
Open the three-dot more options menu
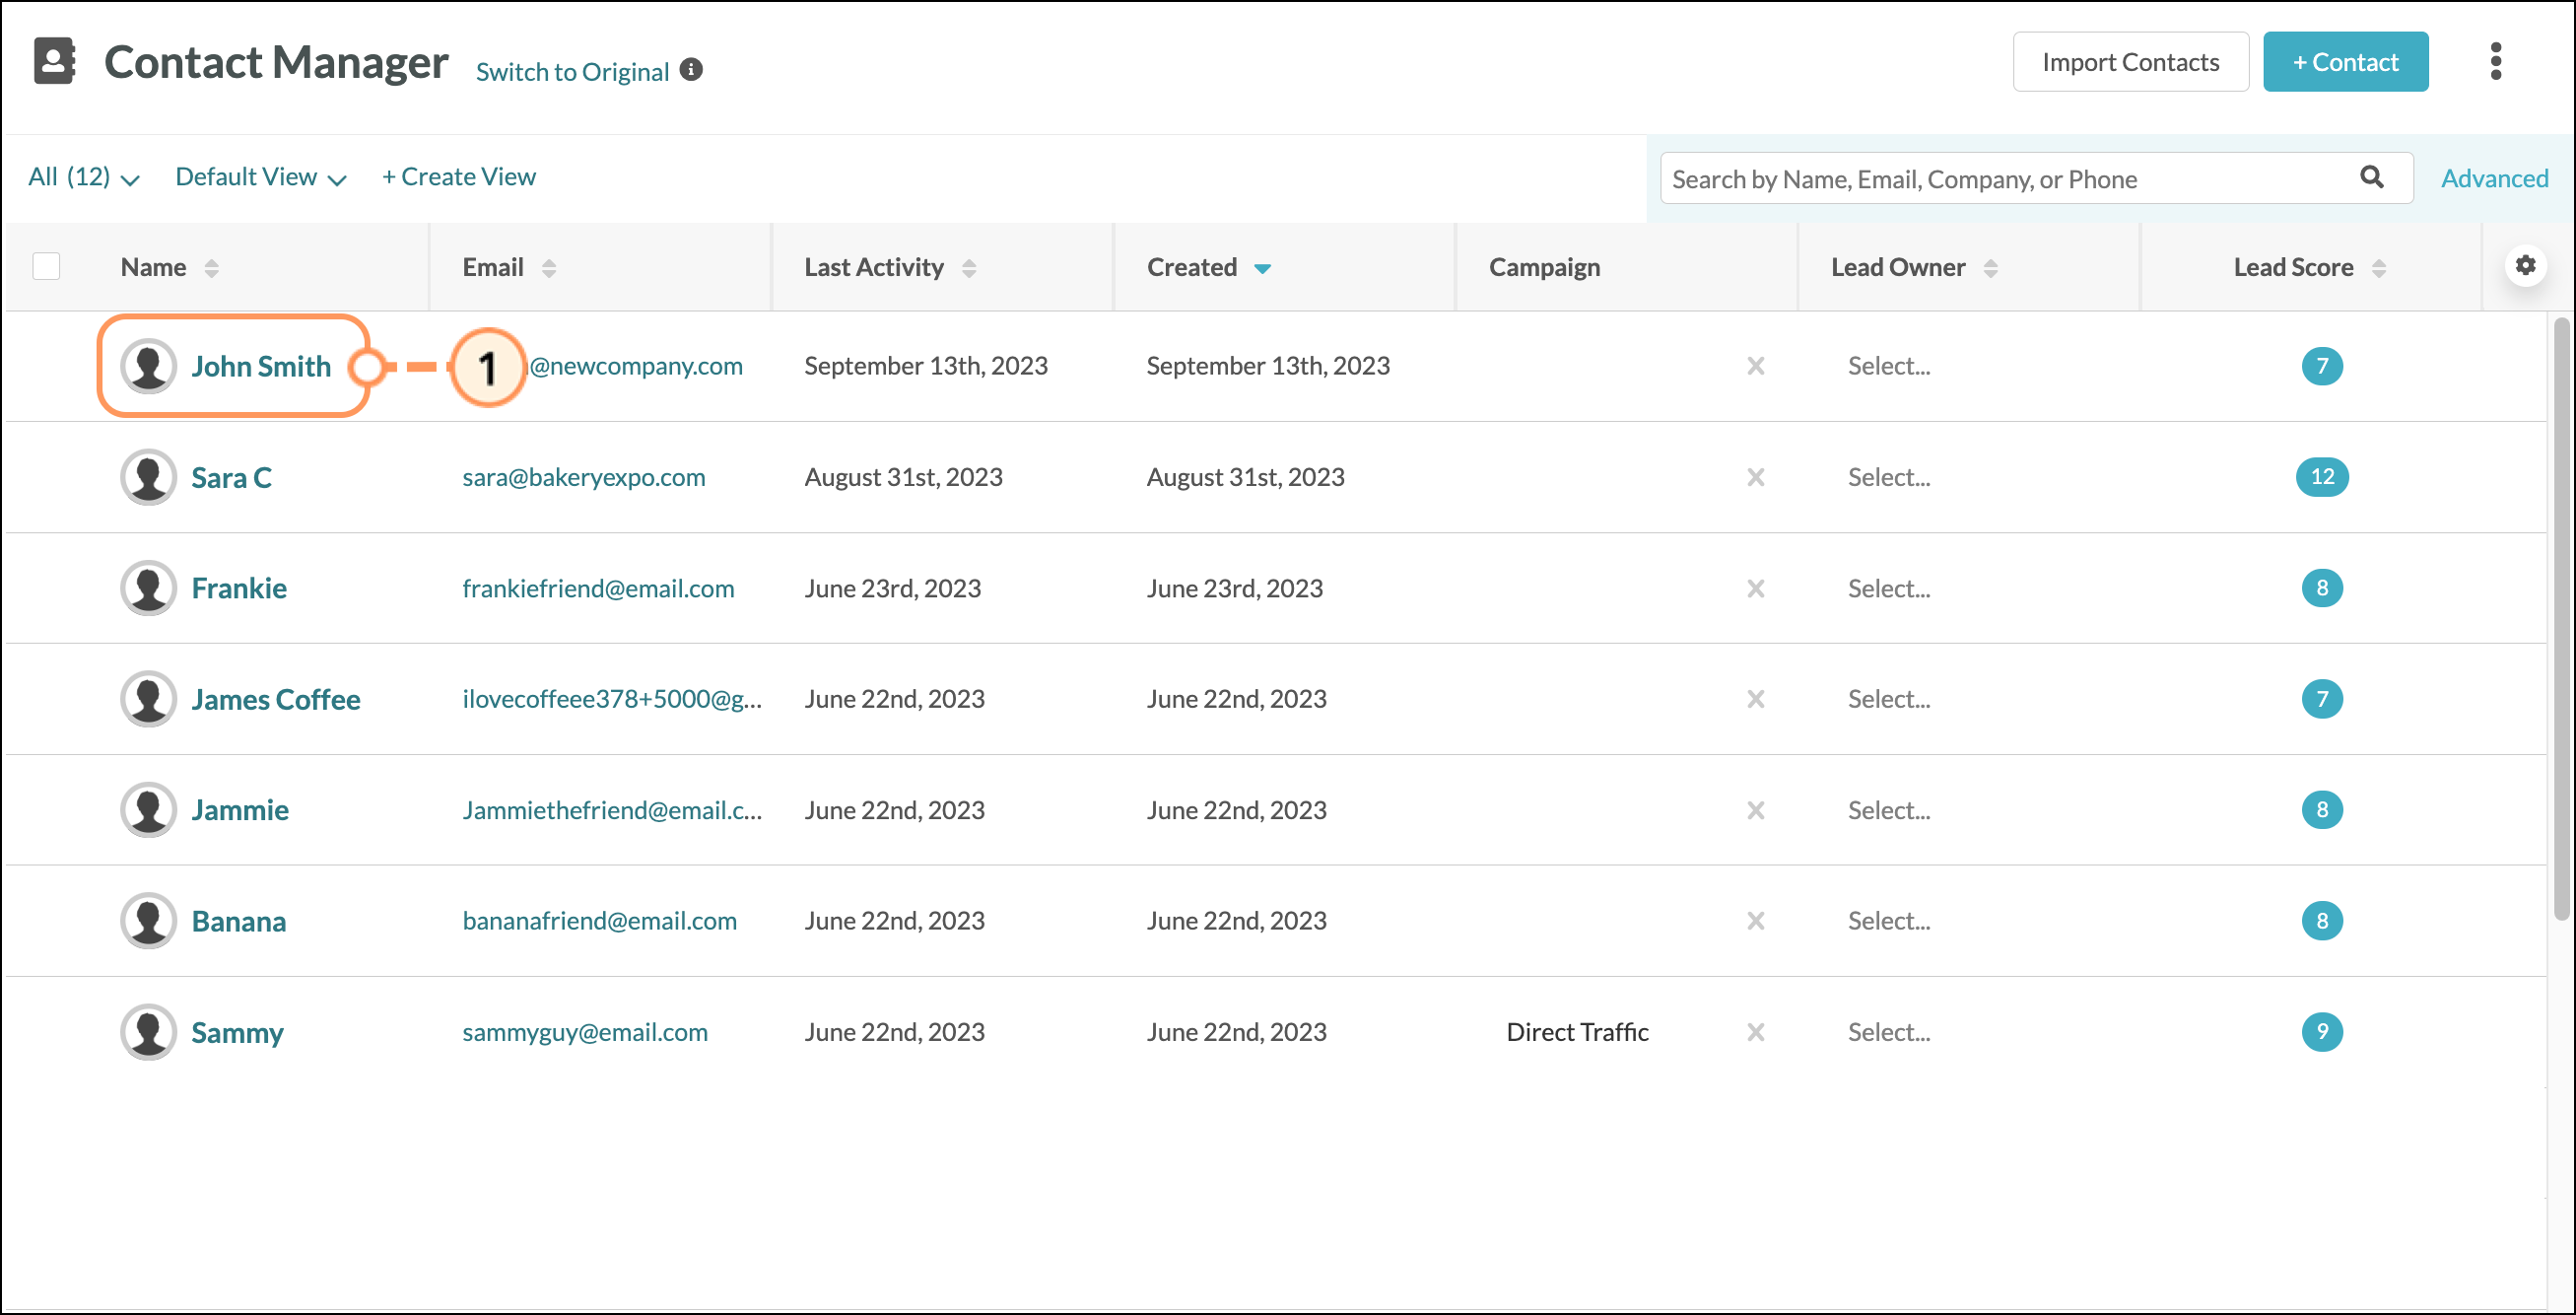coord(2496,62)
